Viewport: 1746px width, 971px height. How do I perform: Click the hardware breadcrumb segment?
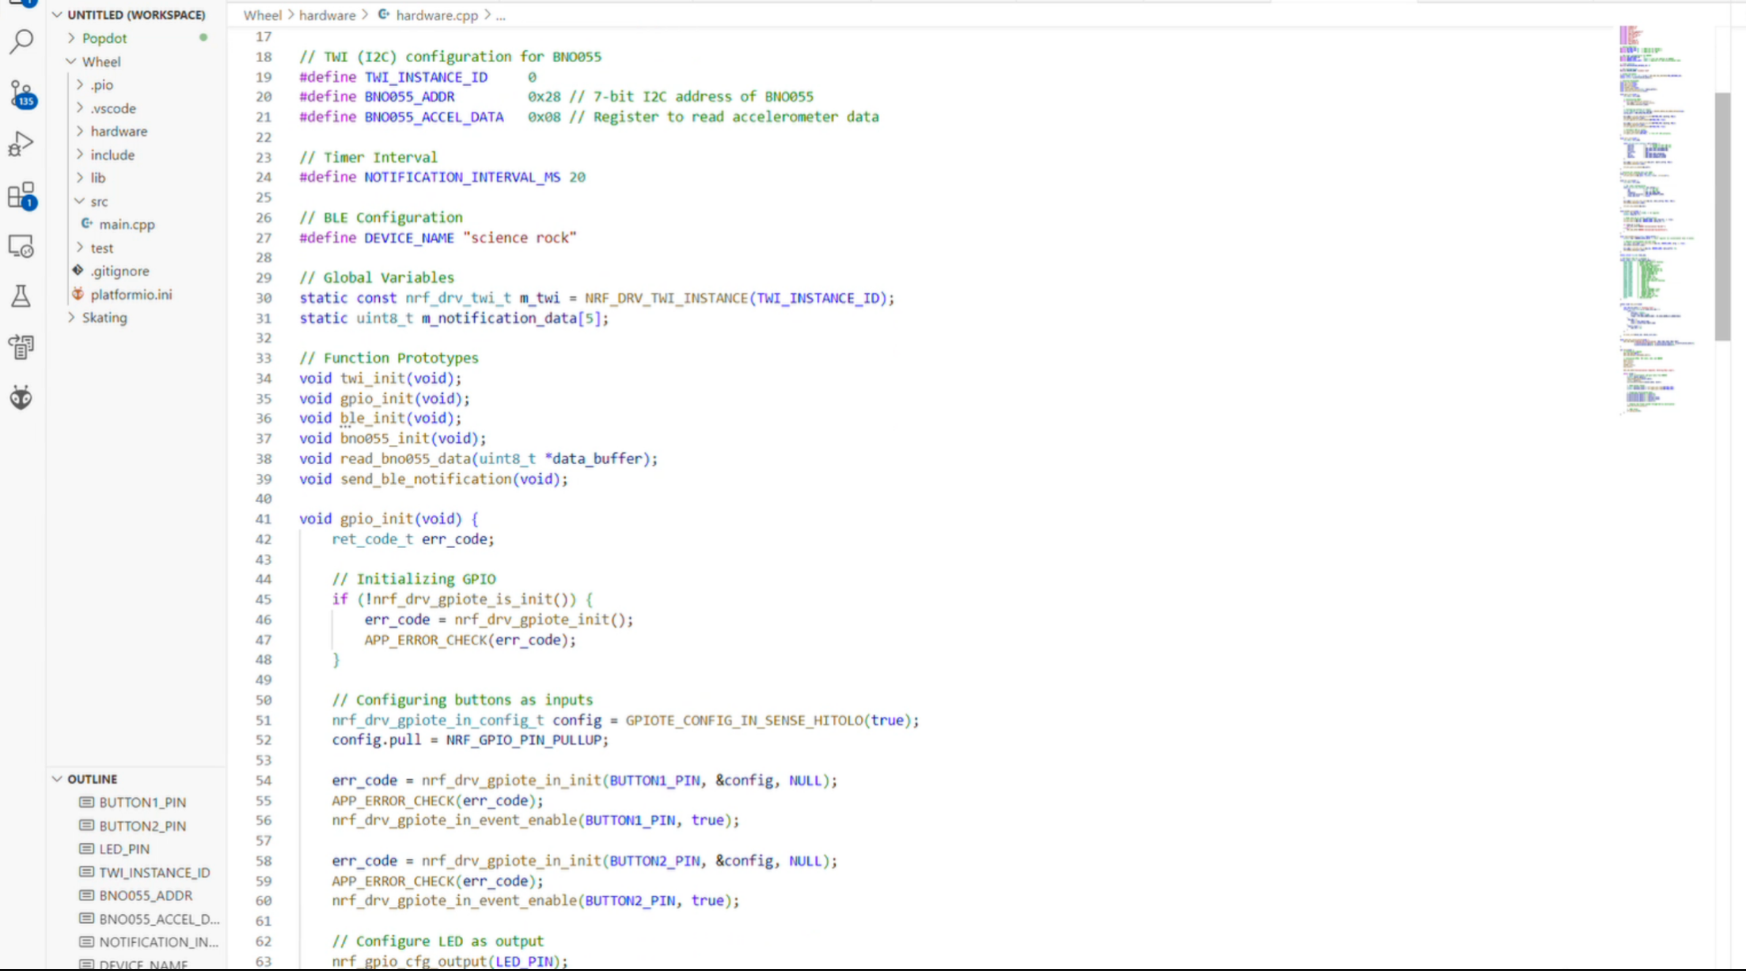coord(327,15)
